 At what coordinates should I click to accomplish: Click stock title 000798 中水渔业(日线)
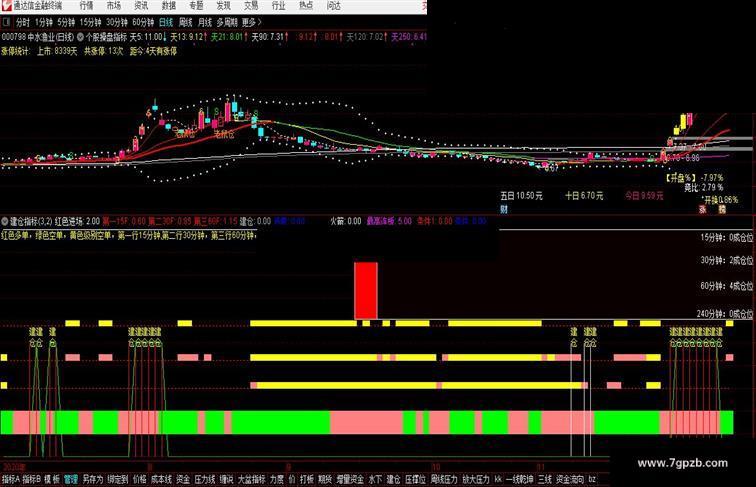pos(38,37)
